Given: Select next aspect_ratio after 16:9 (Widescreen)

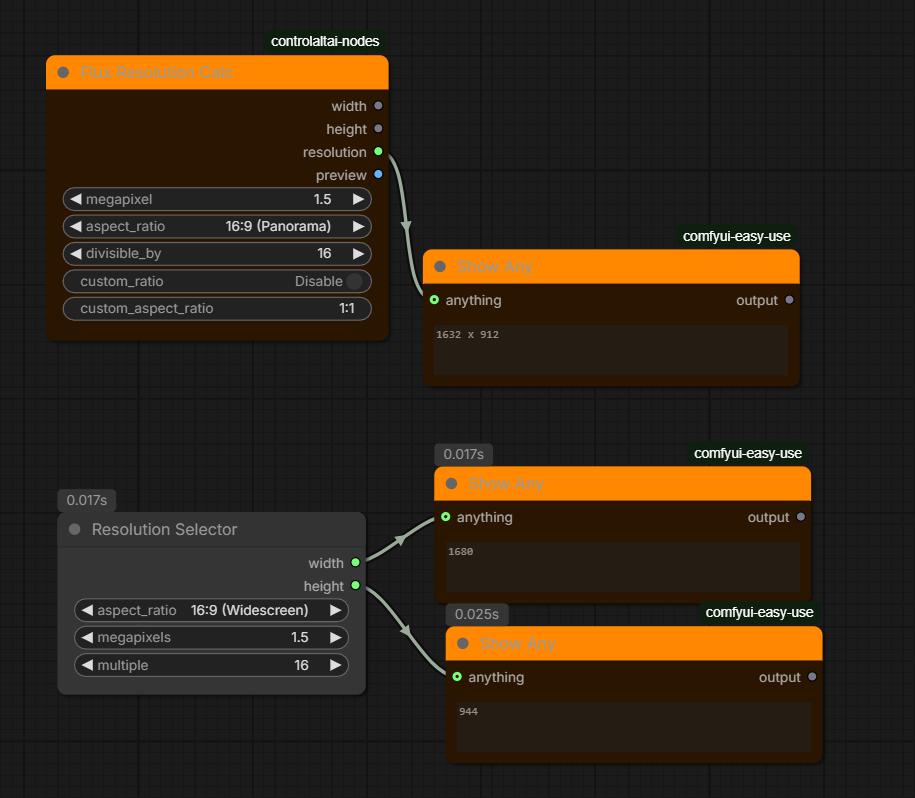Looking at the screenshot, I should pyautogui.click(x=336, y=610).
